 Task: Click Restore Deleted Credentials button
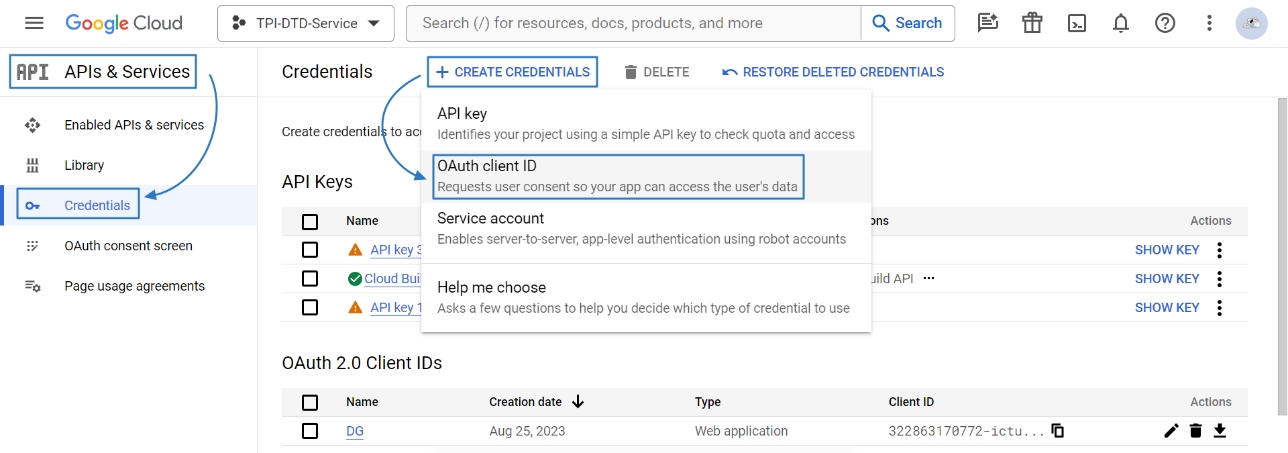pos(832,72)
